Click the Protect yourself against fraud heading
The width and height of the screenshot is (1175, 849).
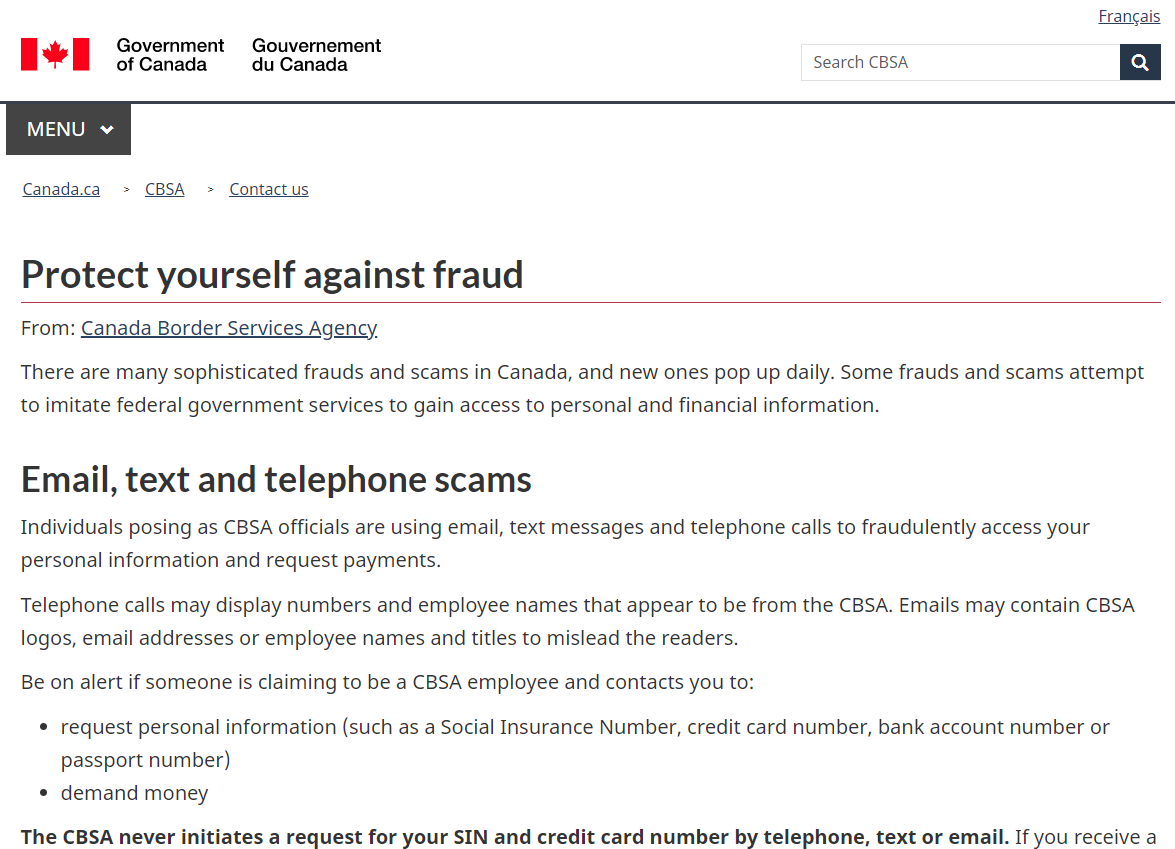(x=272, y=274)
